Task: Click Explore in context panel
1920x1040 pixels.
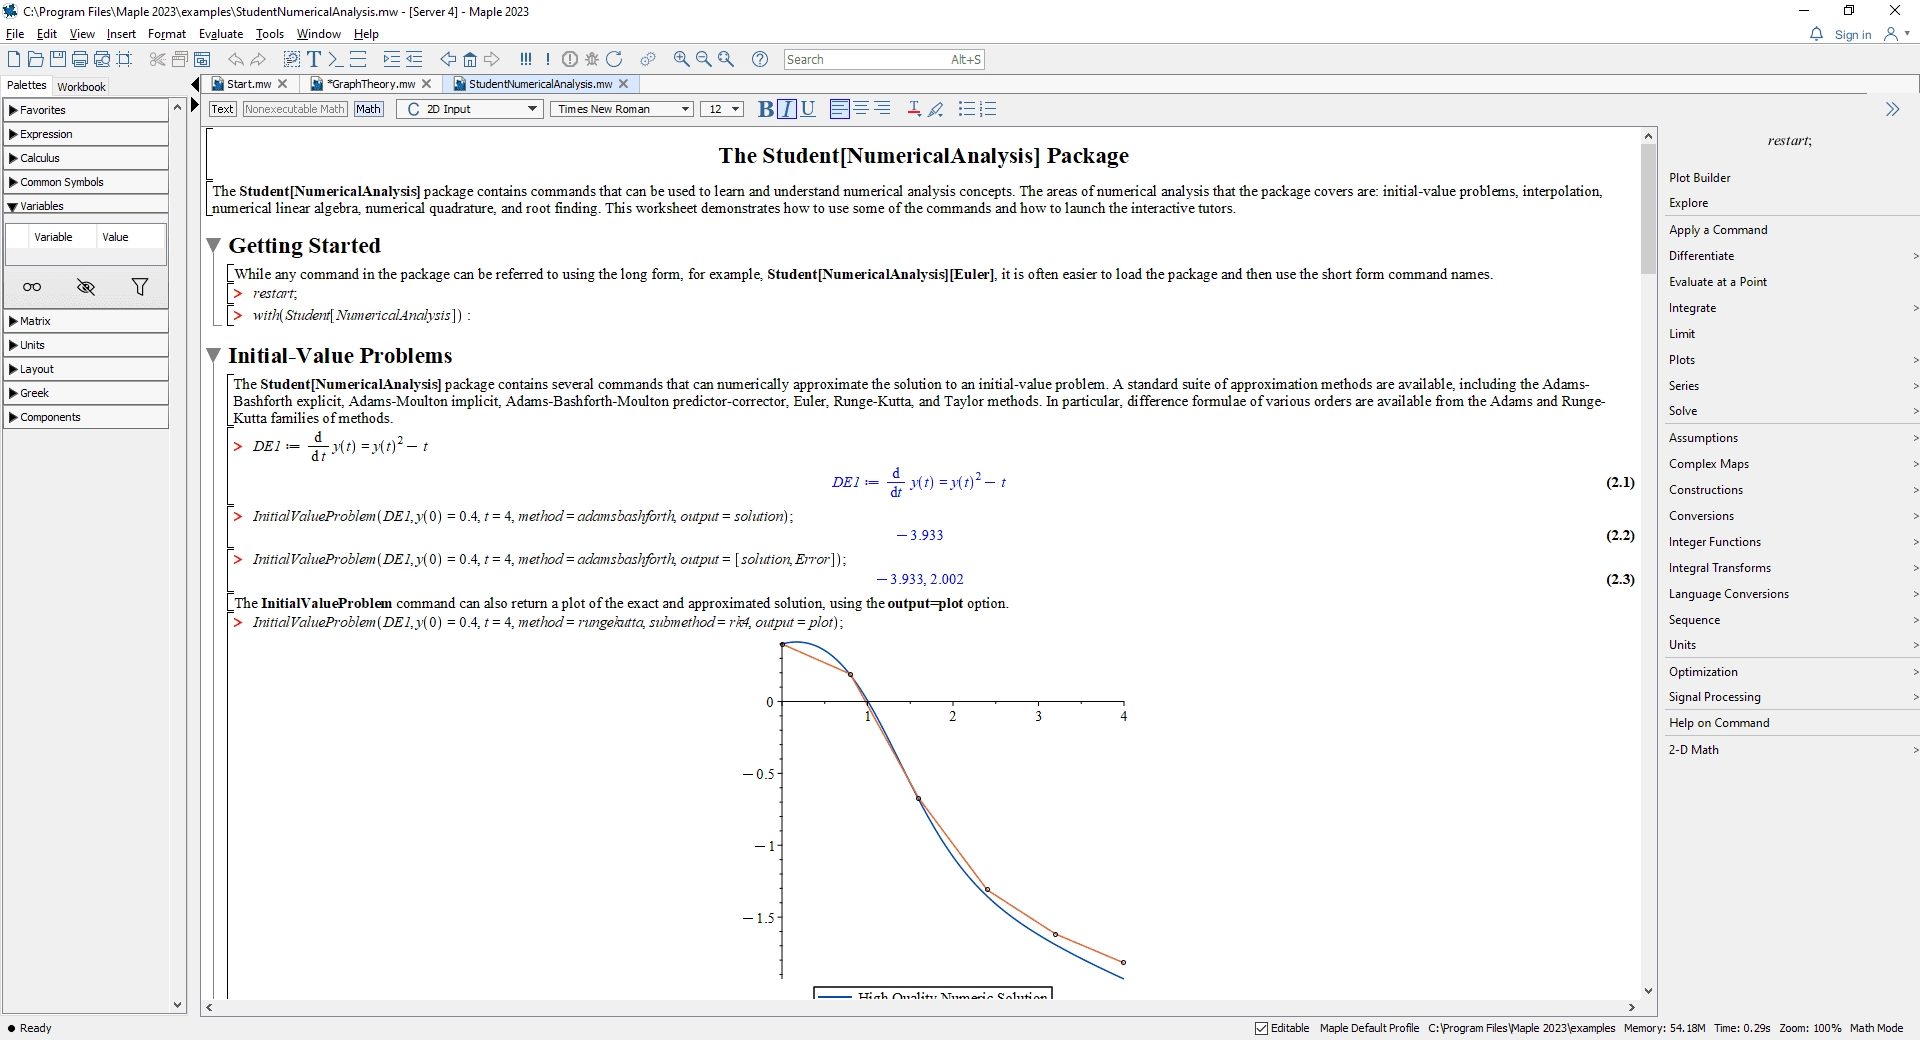Action: tap(1688, 203)
